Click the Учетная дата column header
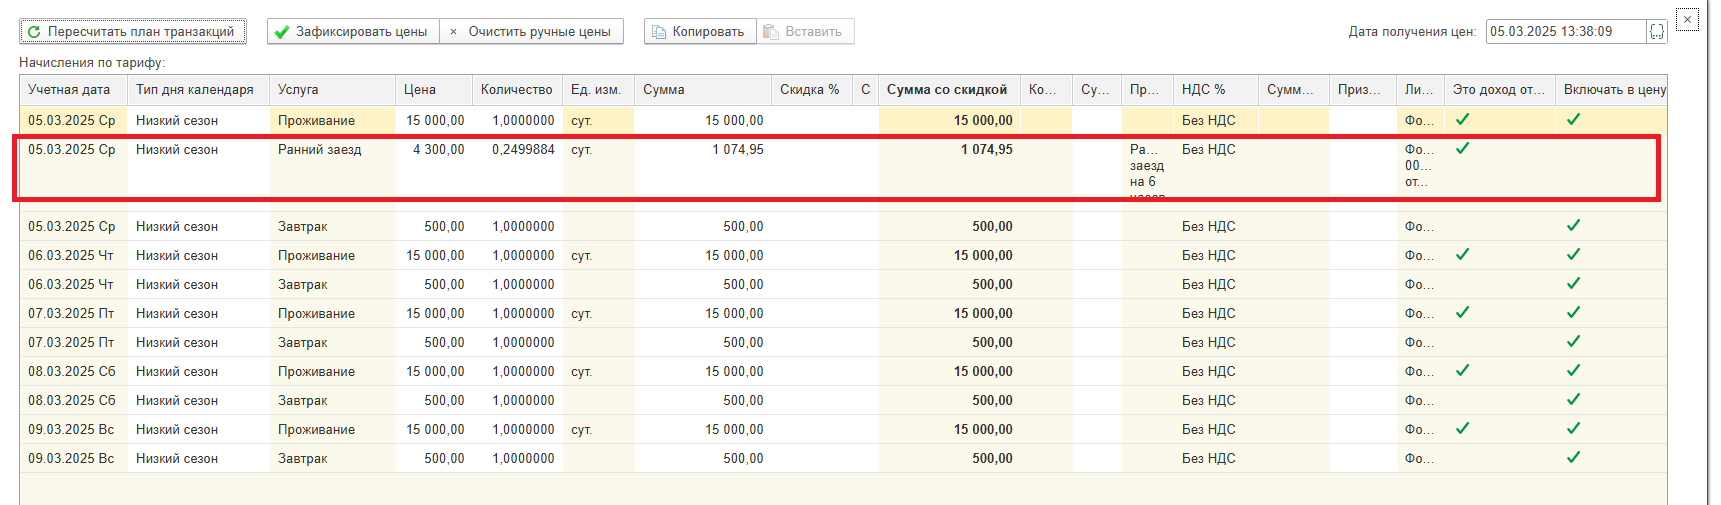 [73, 89]
